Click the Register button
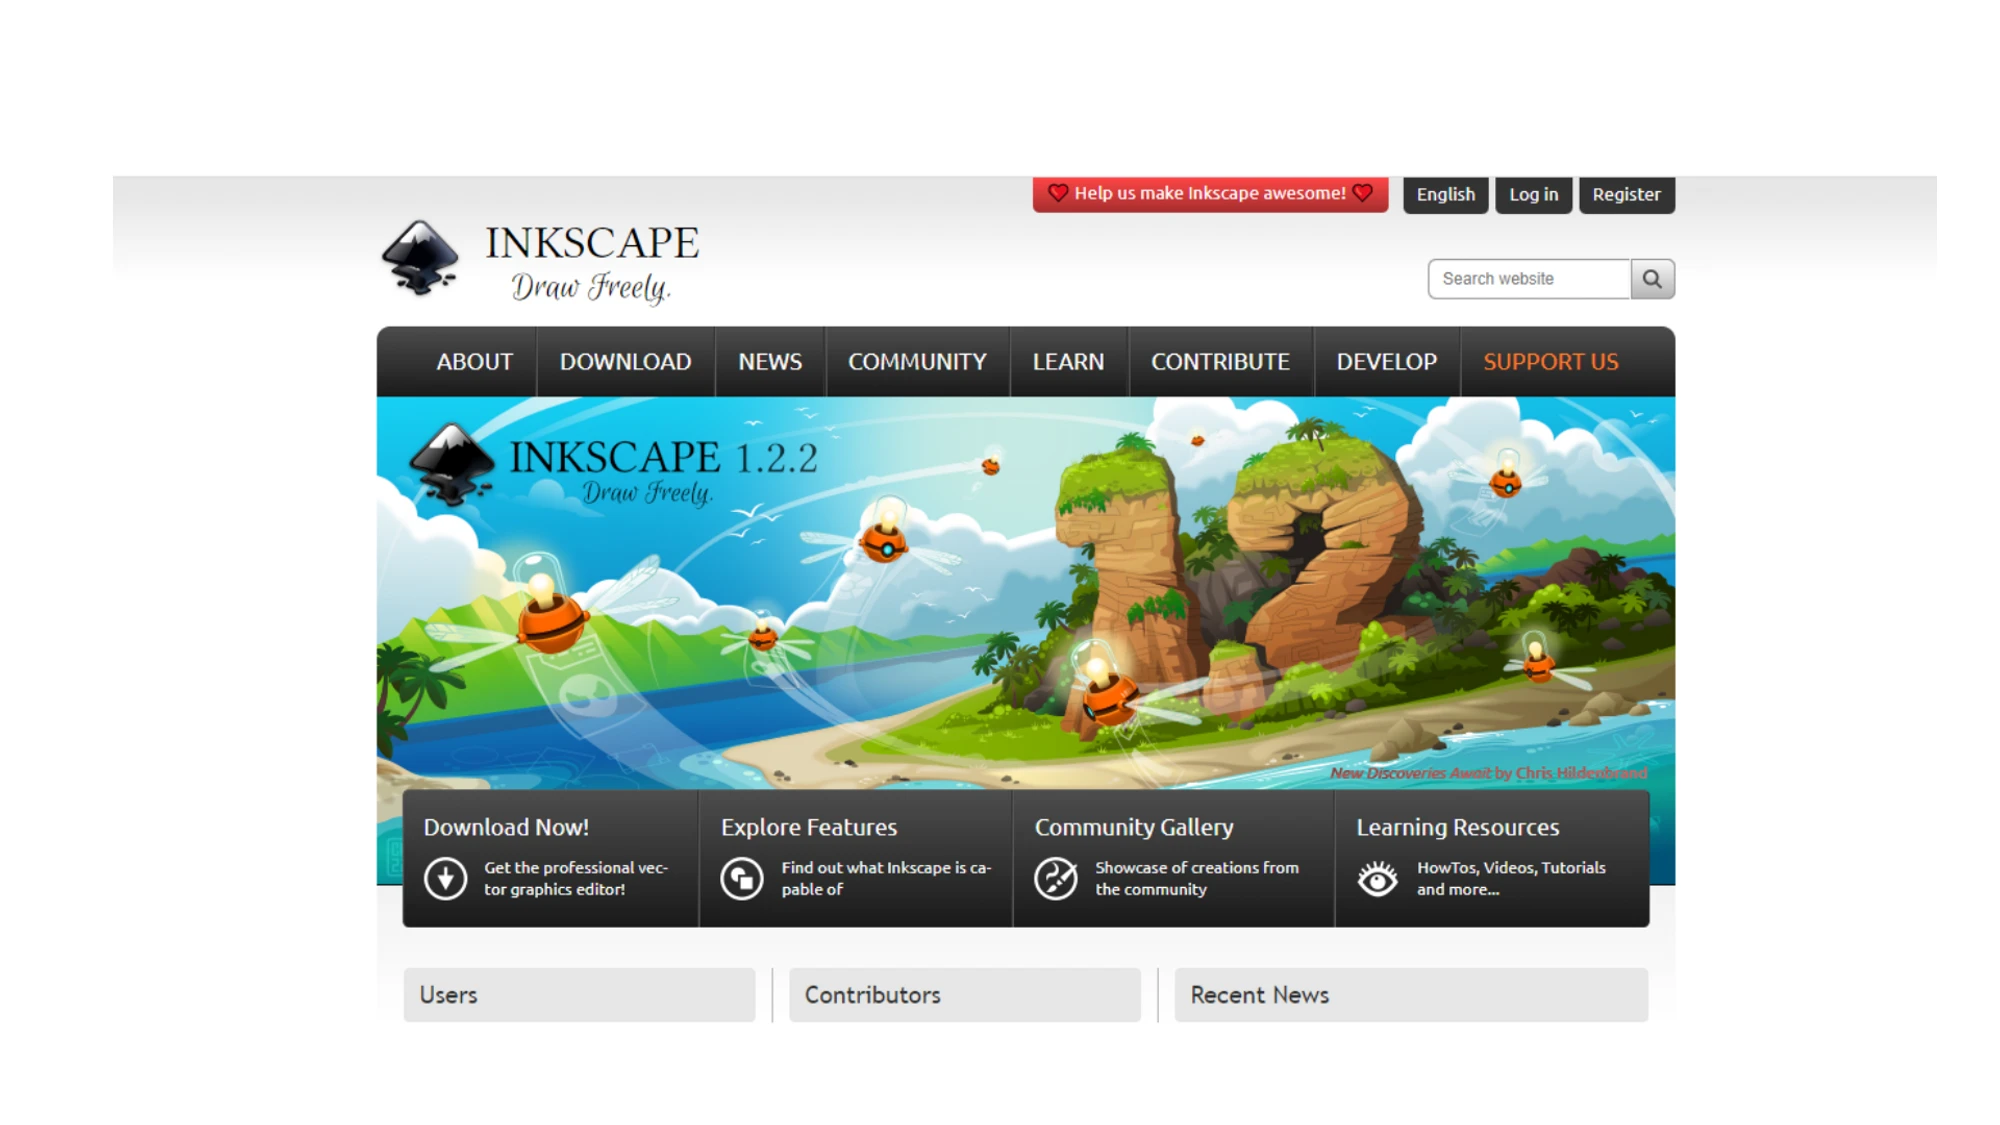 point(1626,194)
